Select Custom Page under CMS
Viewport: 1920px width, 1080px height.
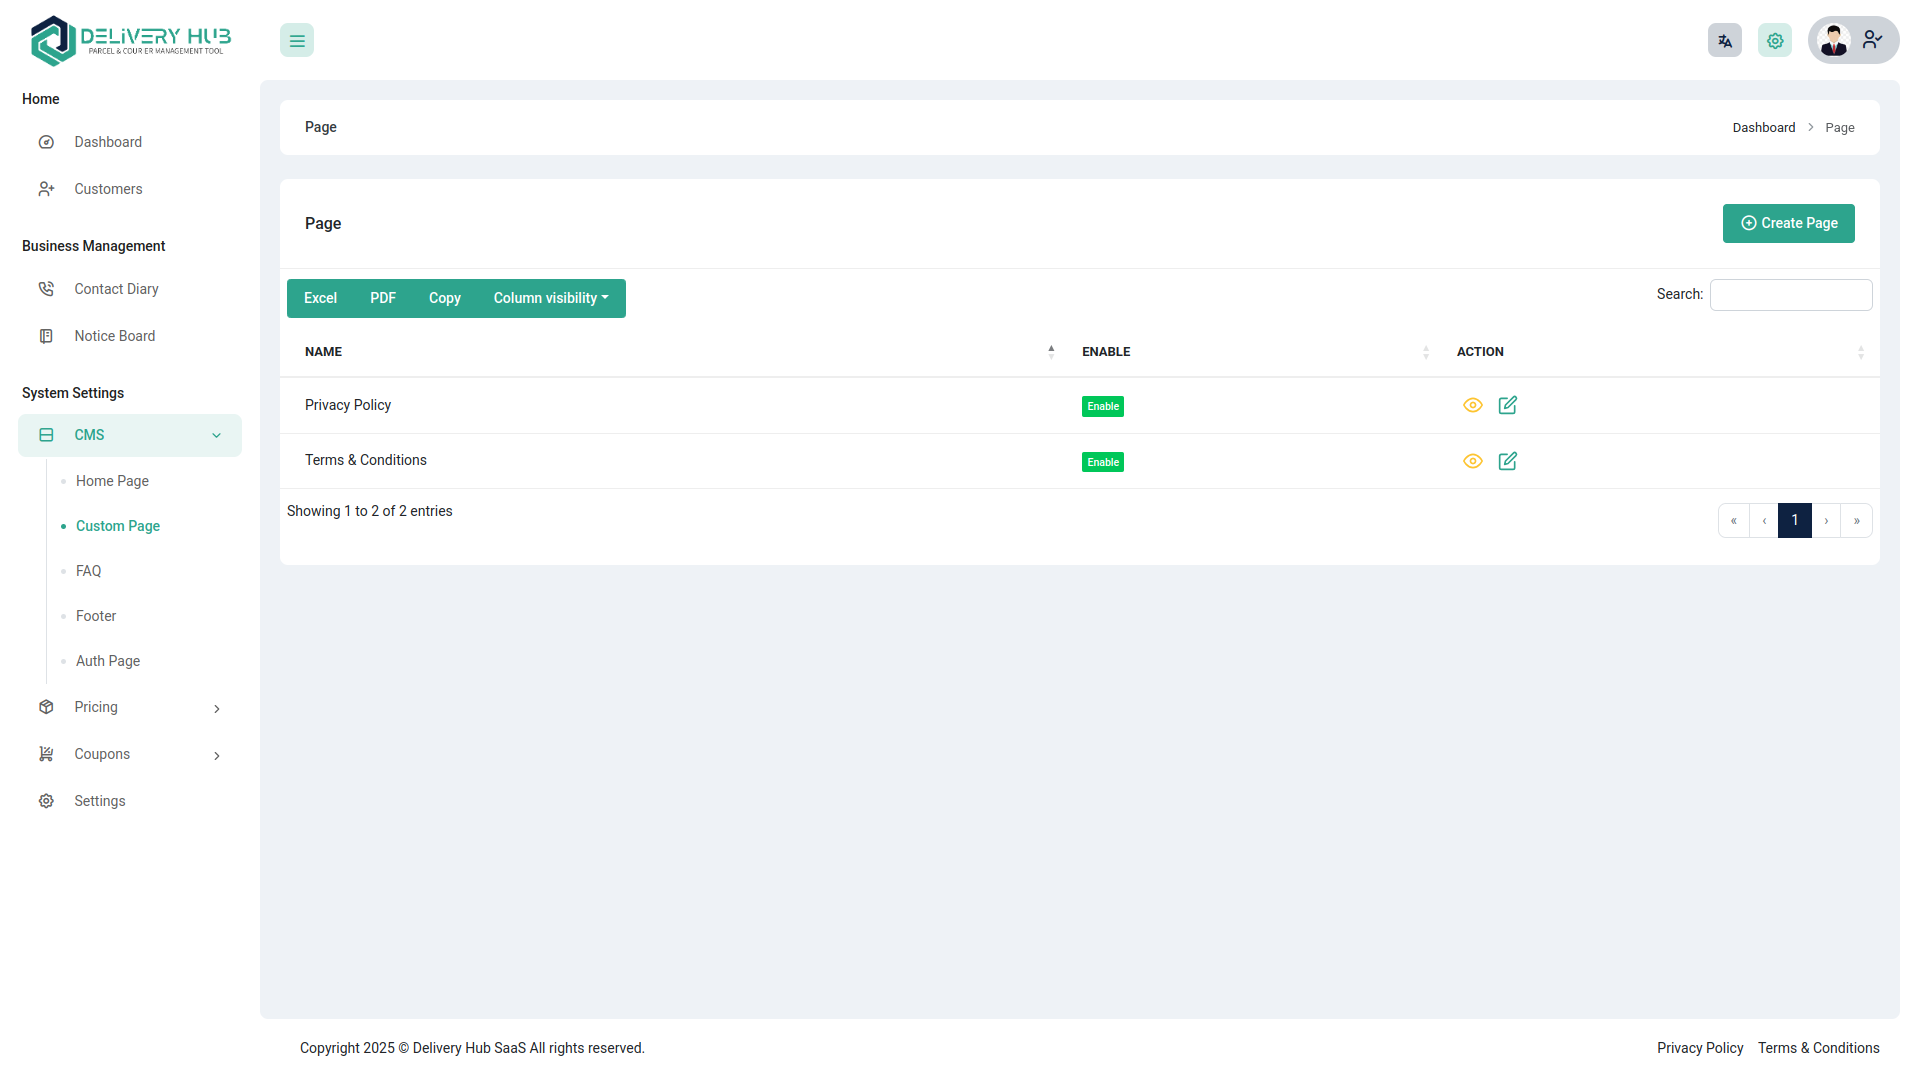[117, 525]
